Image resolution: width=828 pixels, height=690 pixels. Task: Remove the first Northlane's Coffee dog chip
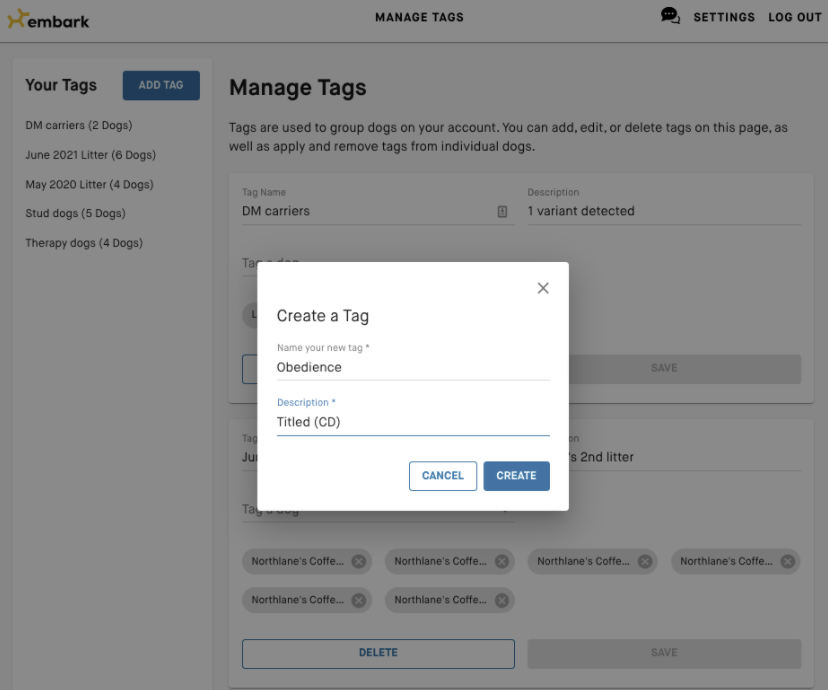[x=359, y=561]
